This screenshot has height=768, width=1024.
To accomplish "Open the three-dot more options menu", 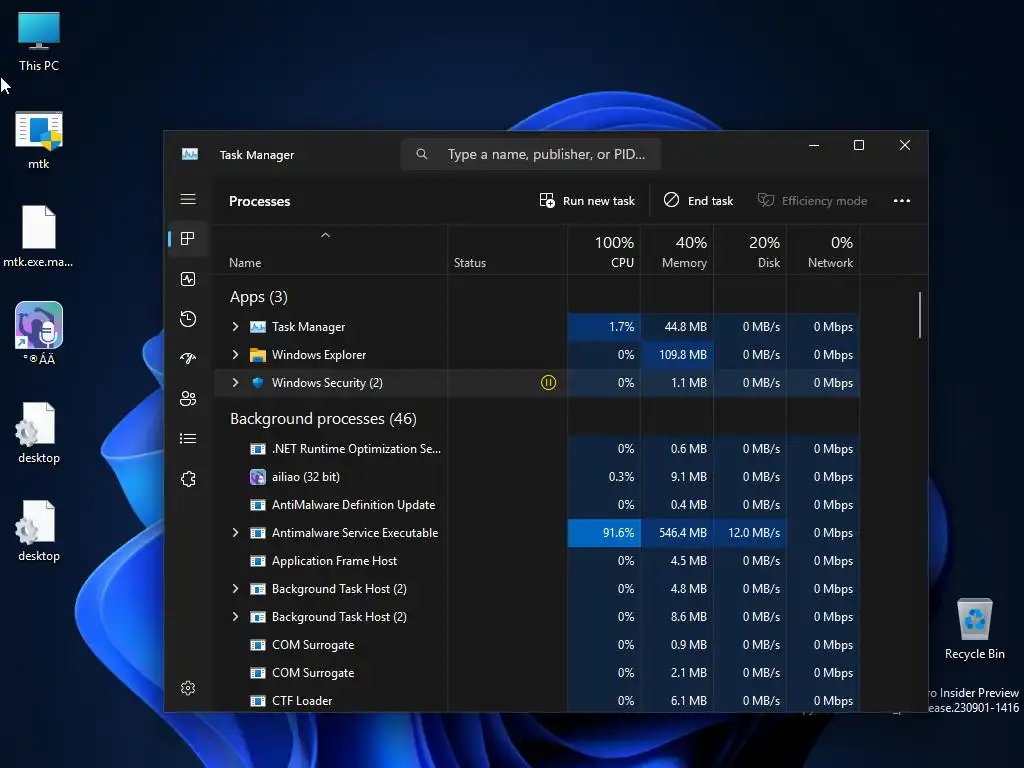I will [x=902, y=200].
